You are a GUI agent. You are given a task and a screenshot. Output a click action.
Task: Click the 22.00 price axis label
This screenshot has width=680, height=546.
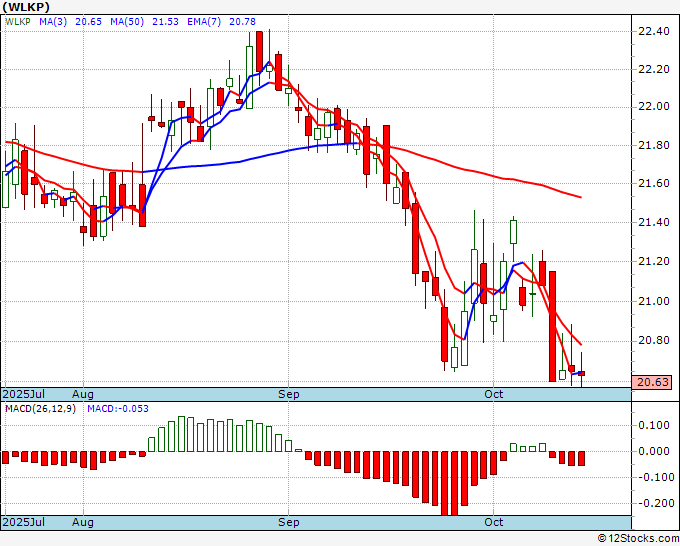pos(654,107)
